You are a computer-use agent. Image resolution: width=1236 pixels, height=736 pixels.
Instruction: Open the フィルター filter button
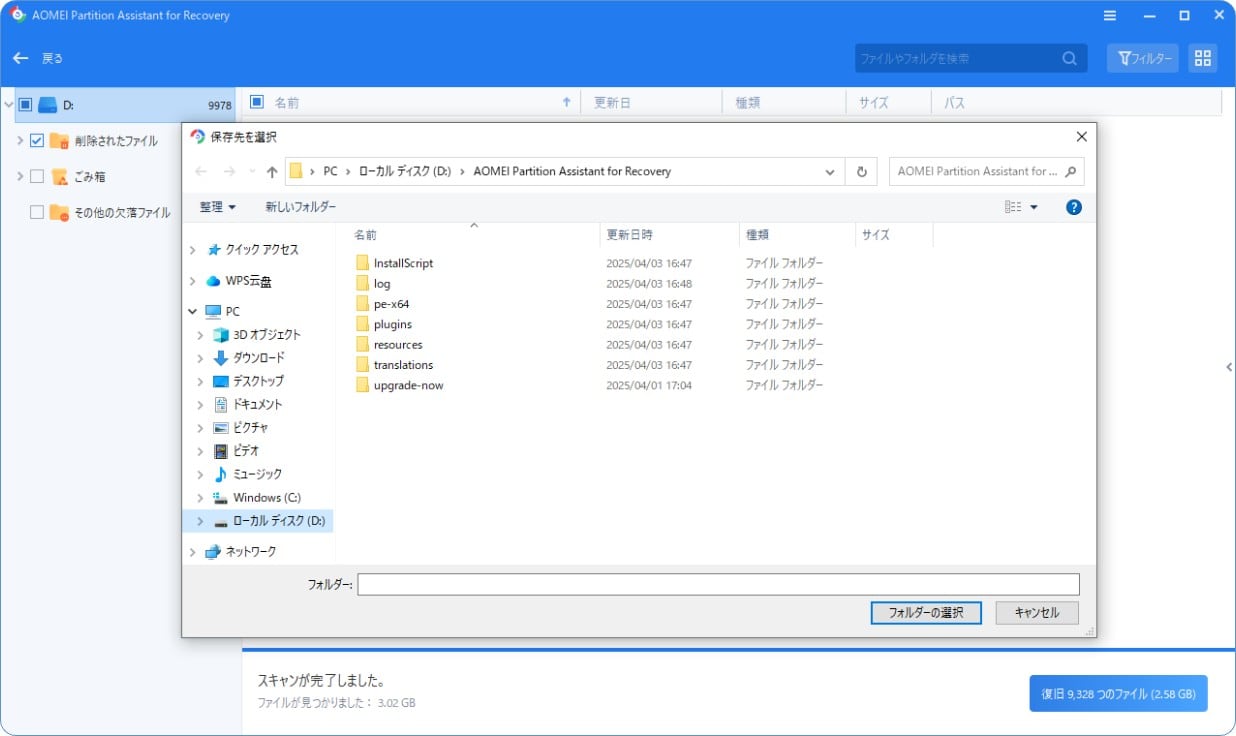coord(1143,58)
